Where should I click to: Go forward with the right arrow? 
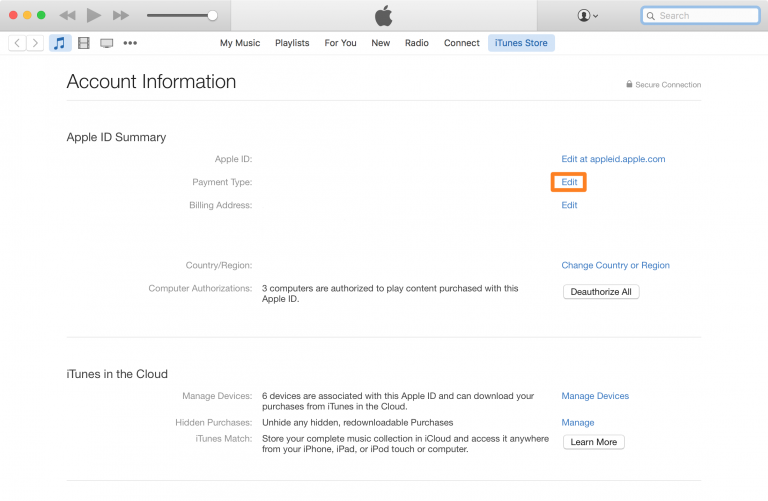point(35,43)
